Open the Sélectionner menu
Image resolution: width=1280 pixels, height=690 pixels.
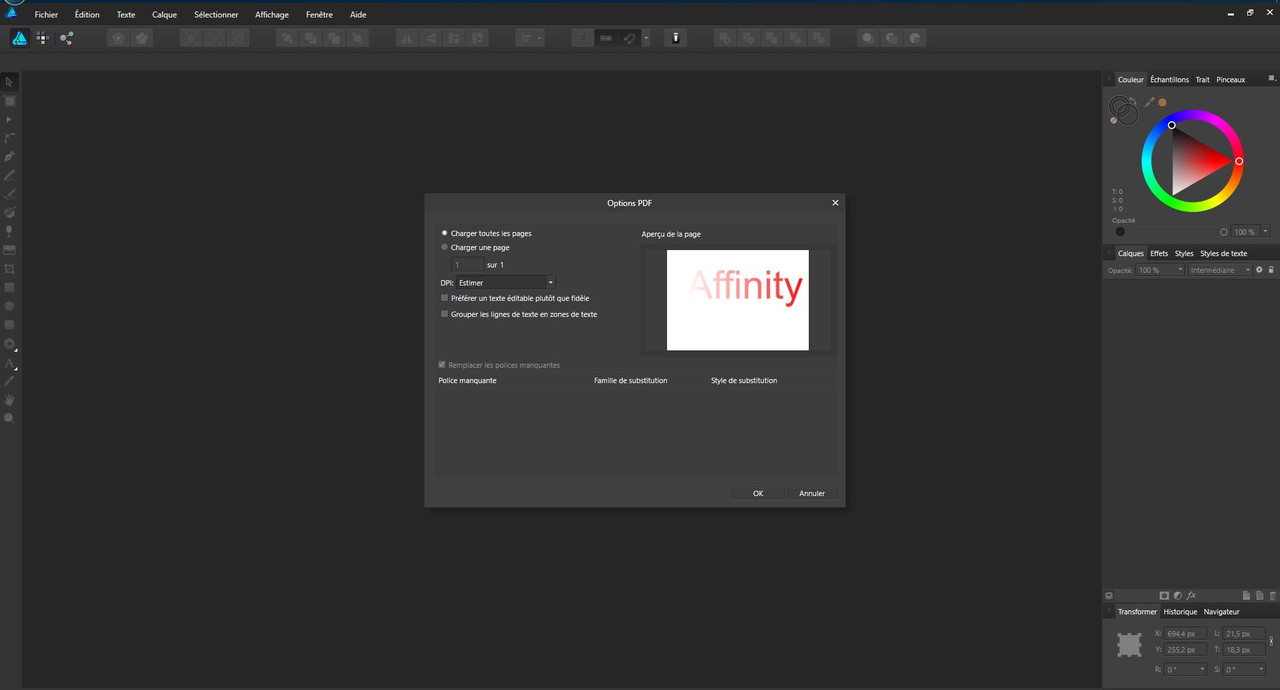216,15
